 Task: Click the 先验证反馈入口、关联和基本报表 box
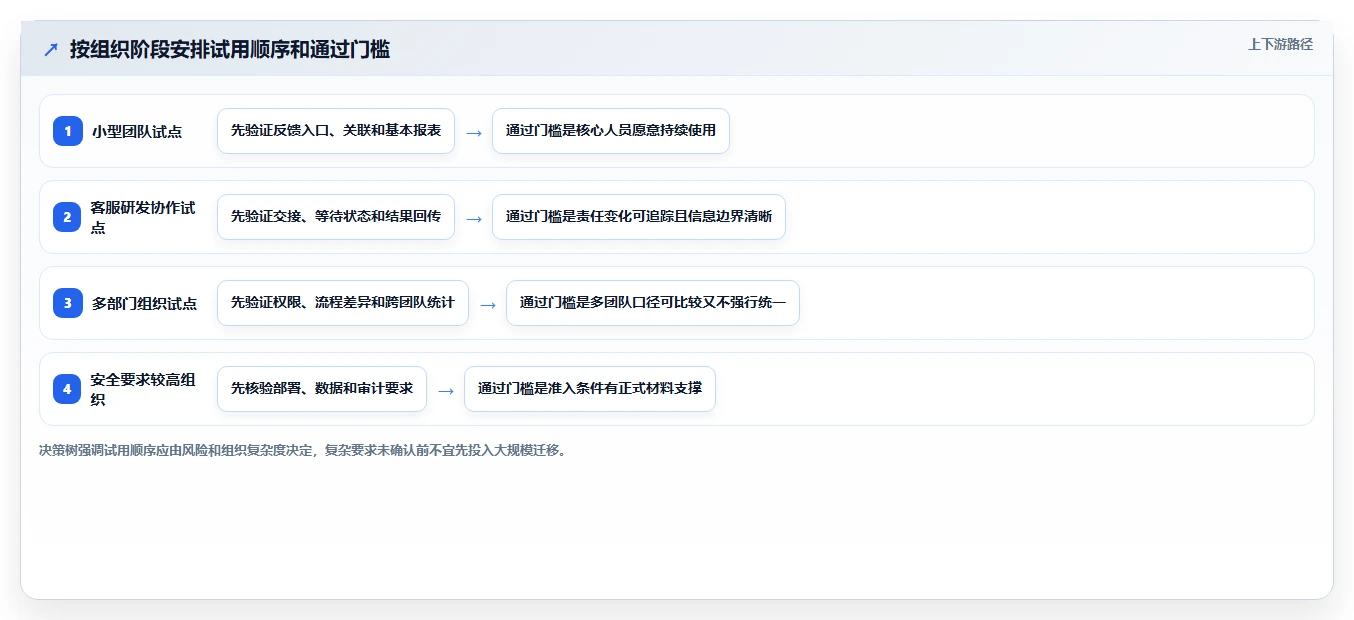click(336, 131)
